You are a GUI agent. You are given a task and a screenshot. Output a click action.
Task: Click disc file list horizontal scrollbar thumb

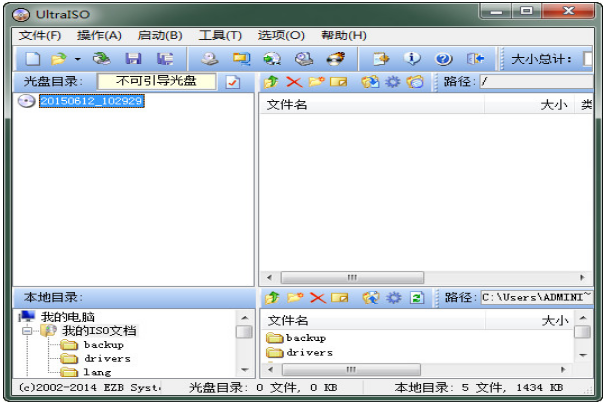pyautogui.click(x=352, y=277)
